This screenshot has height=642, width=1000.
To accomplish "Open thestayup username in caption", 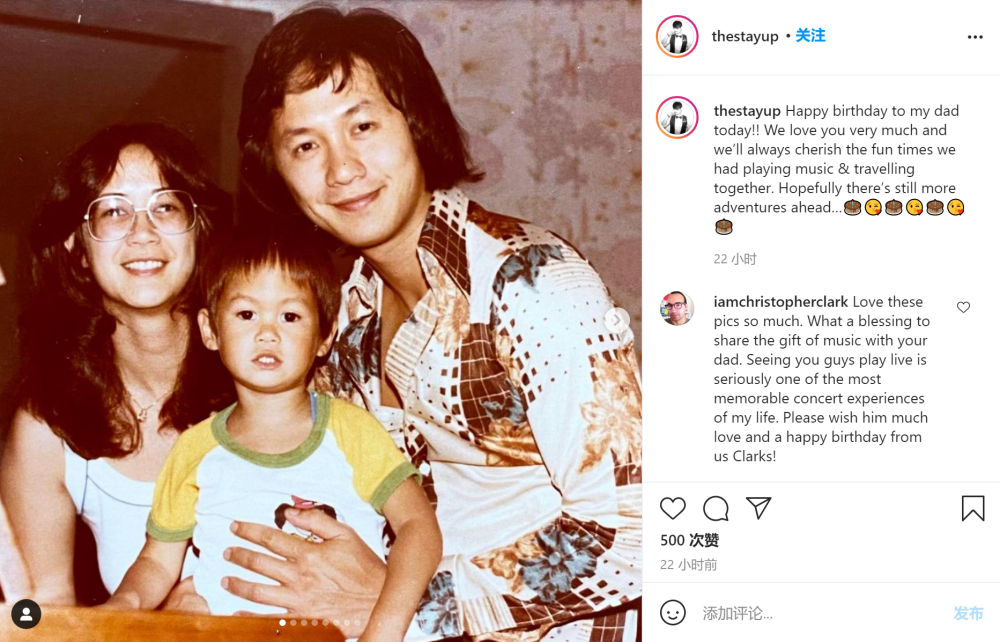I will click(x=747, y=111).
